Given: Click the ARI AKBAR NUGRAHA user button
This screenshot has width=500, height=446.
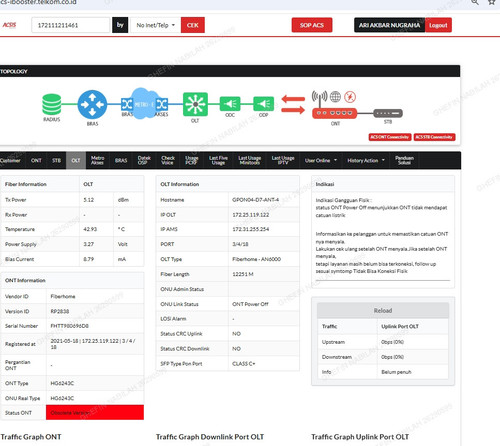Looking at the screenshot, I should point(389,25).
